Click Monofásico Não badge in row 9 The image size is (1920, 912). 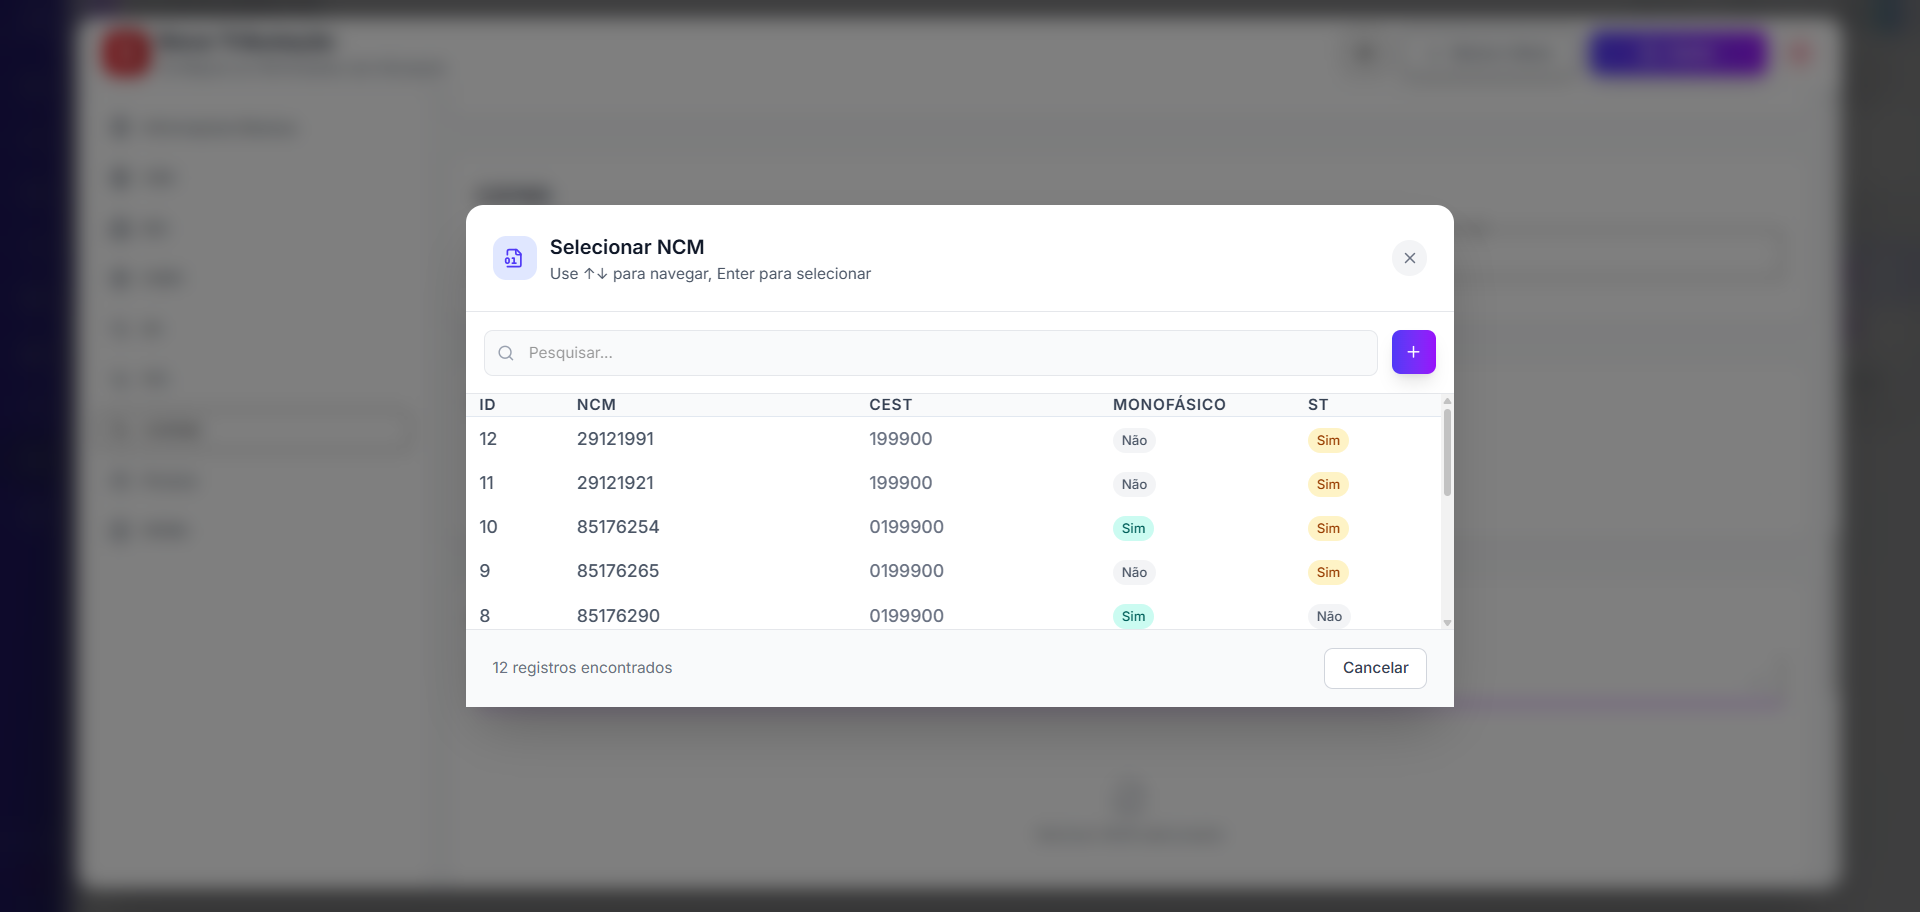1134,572
